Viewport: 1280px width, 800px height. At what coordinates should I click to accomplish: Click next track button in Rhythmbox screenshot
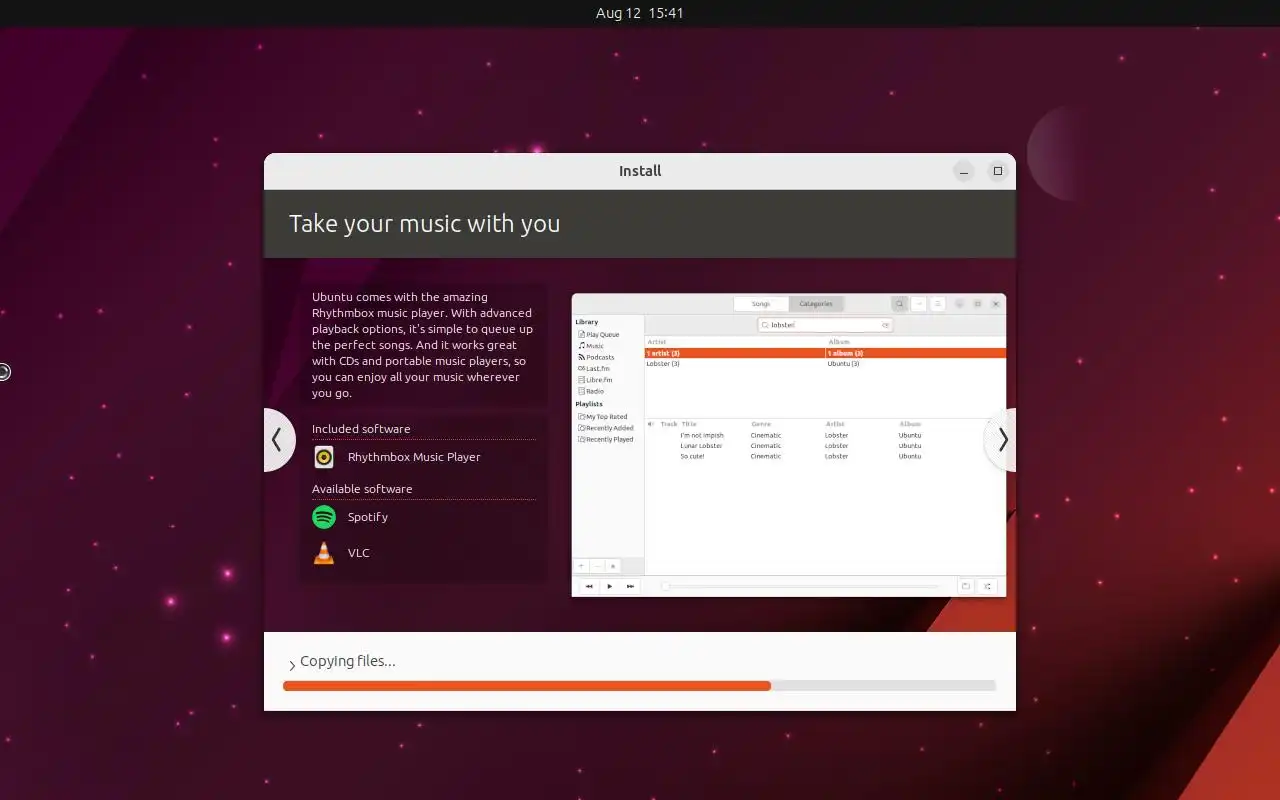630,586
